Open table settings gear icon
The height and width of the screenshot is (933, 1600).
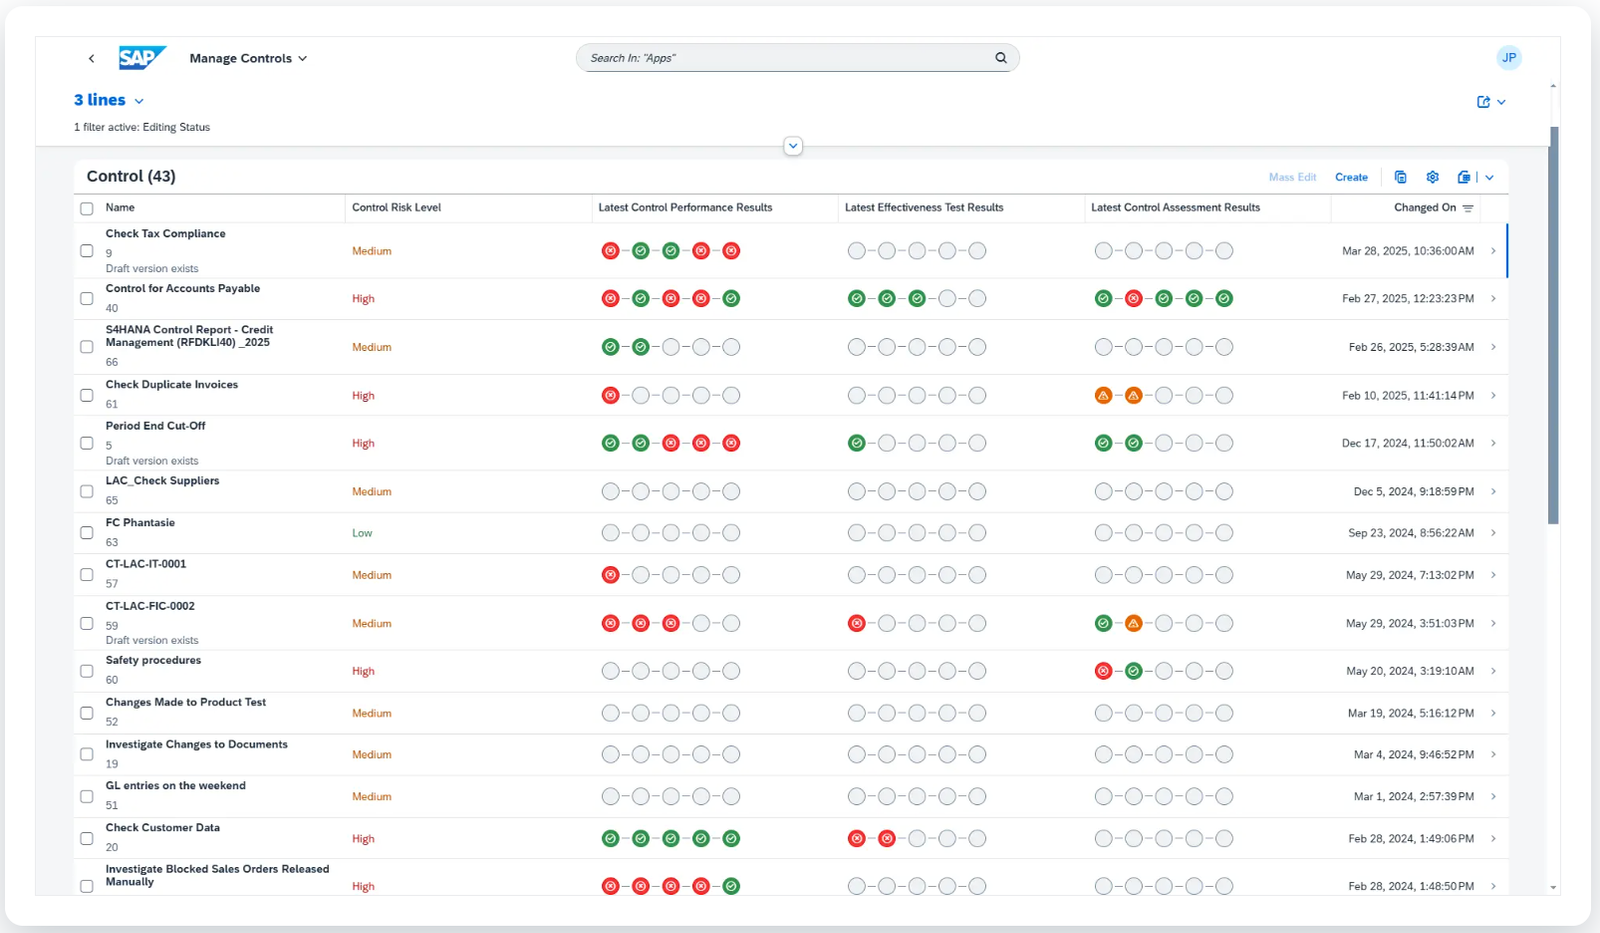[x=1432, y=177]
